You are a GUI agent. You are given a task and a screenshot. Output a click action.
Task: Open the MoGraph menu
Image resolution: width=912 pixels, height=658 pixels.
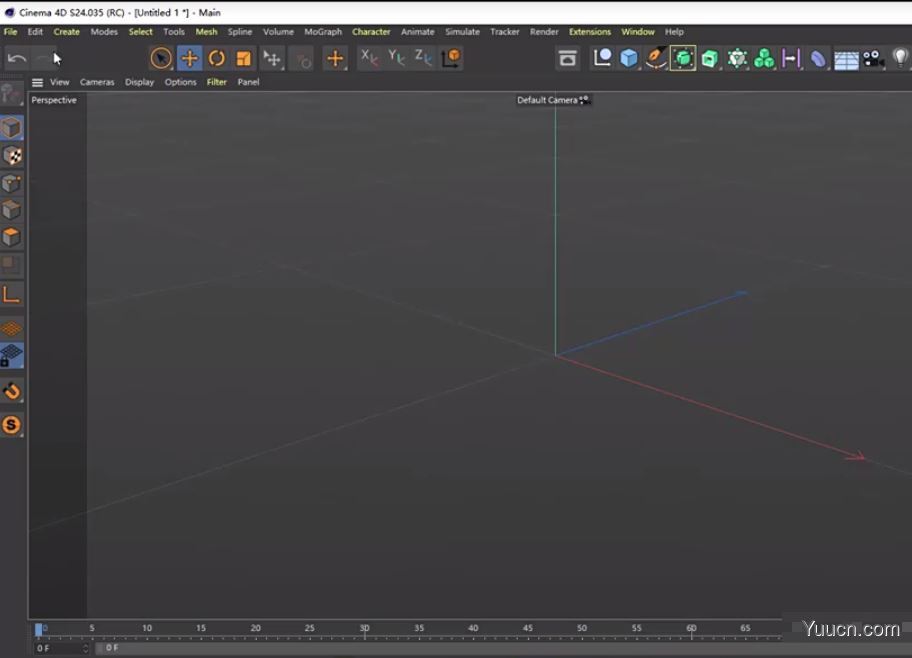(323, 31)
